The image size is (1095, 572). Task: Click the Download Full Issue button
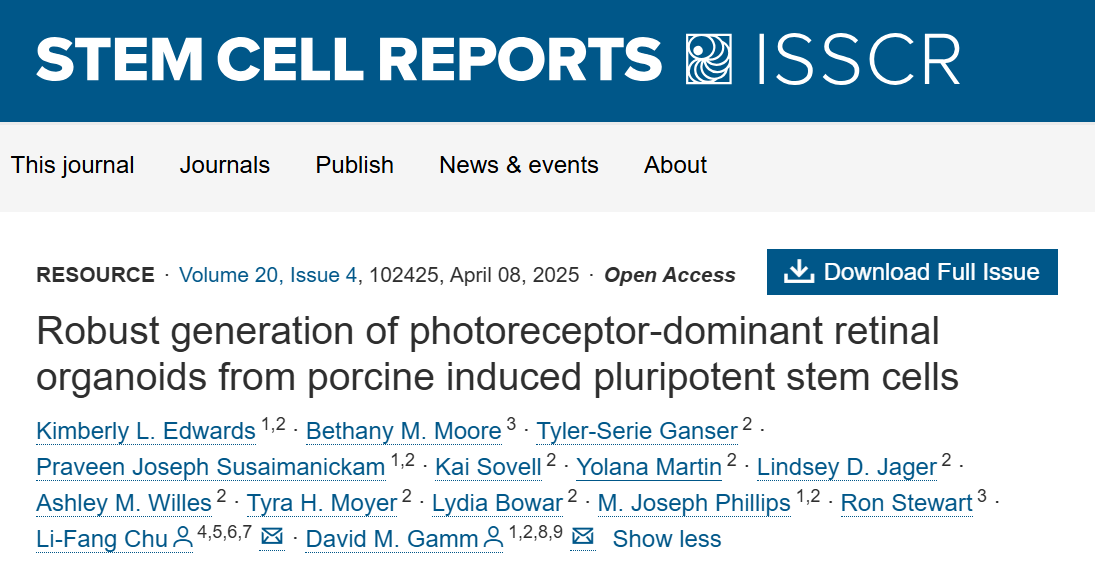911,272
